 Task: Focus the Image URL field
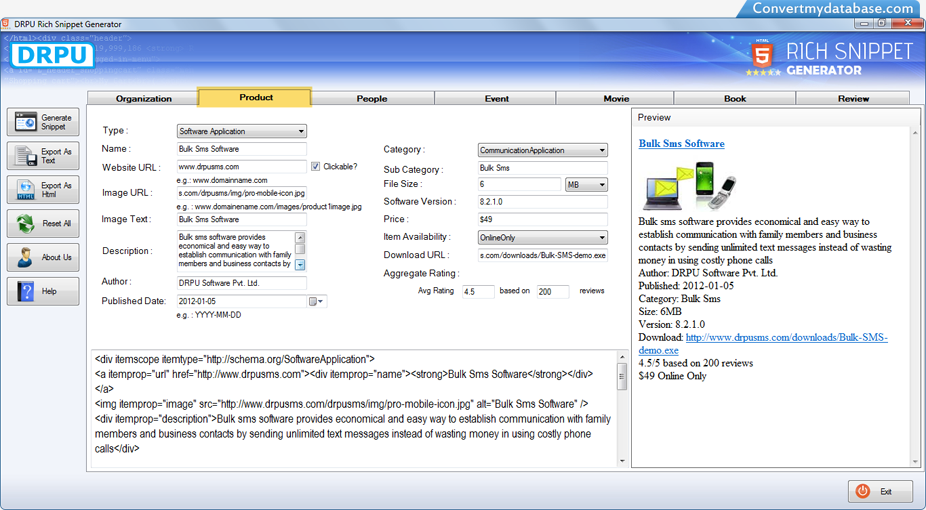click(x=242, y=192)
